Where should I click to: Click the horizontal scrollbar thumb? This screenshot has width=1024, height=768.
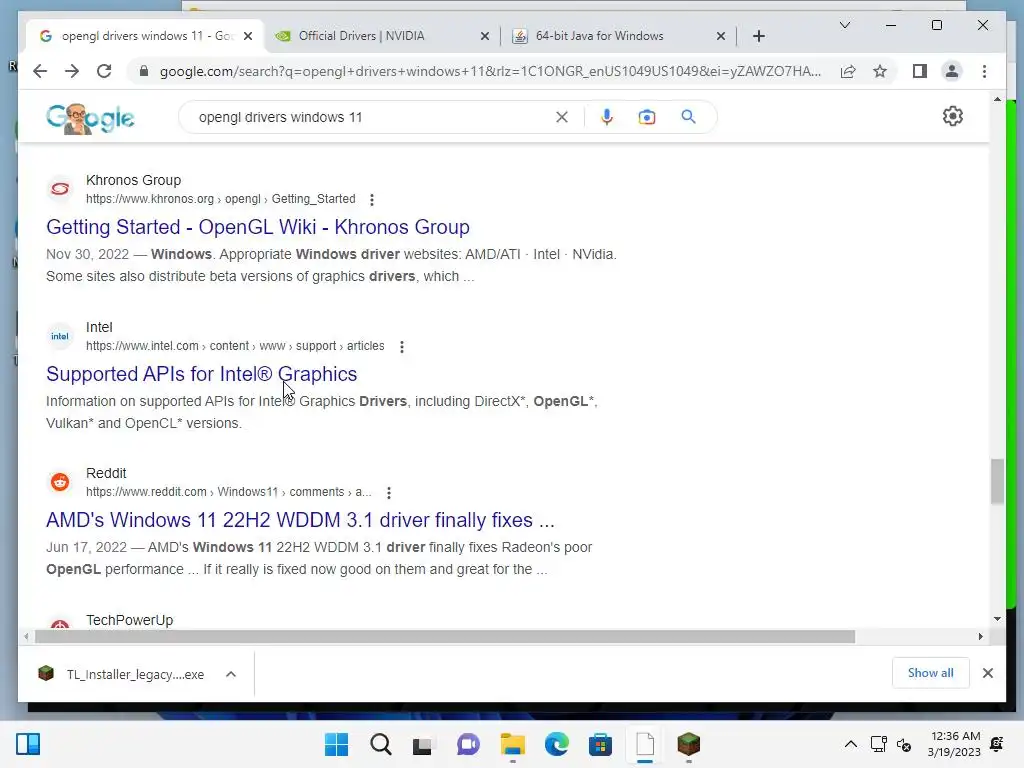(445, 637)
